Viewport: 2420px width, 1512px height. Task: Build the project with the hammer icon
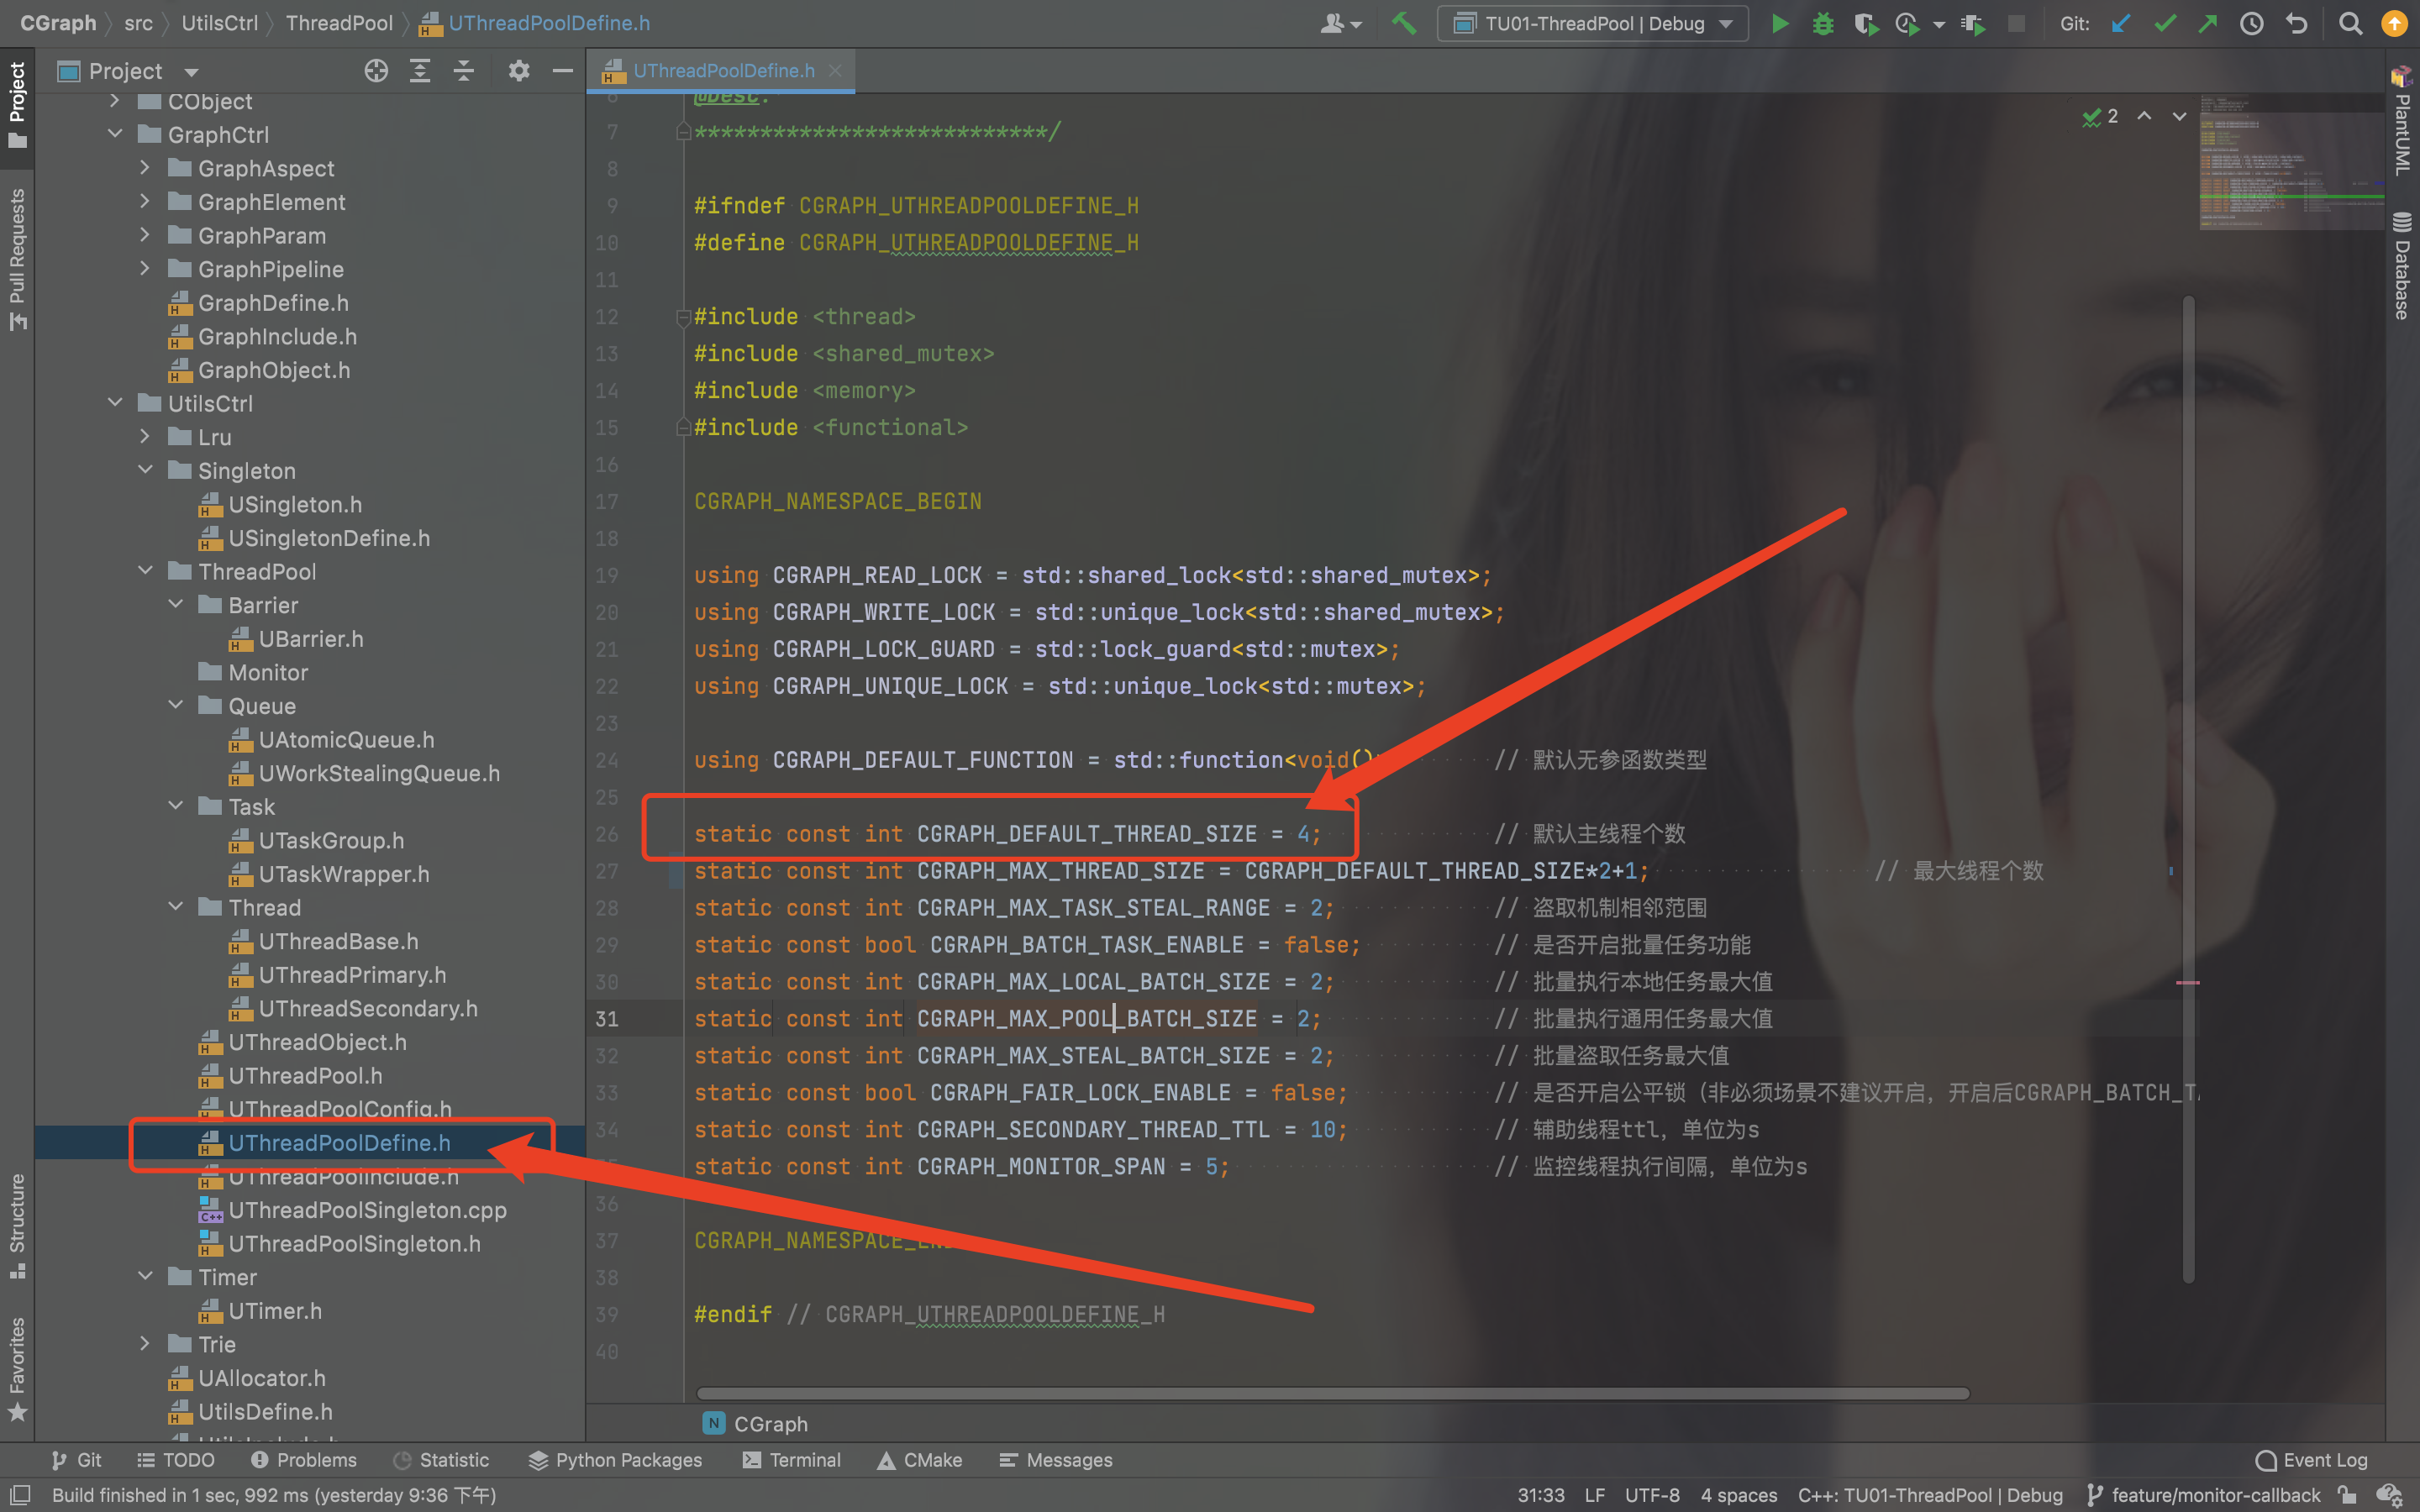pos(1404,23)
